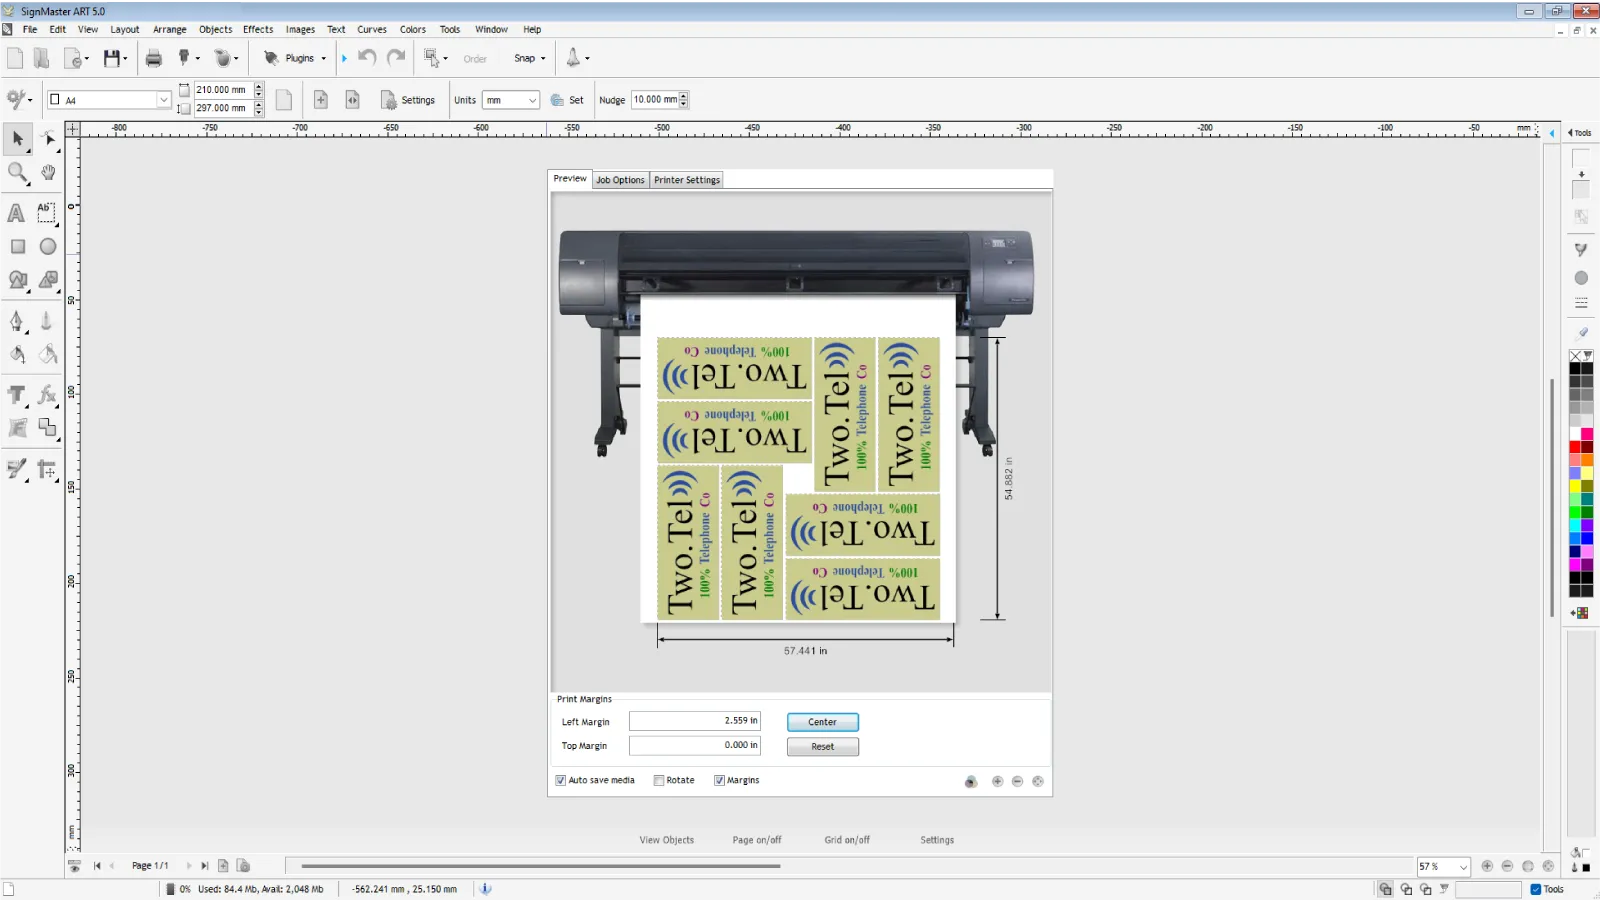The width and height of the screenshot is (1600, 900).
Task: Toggle Auto save media checkbox
Action: click(x=561, y=780)
